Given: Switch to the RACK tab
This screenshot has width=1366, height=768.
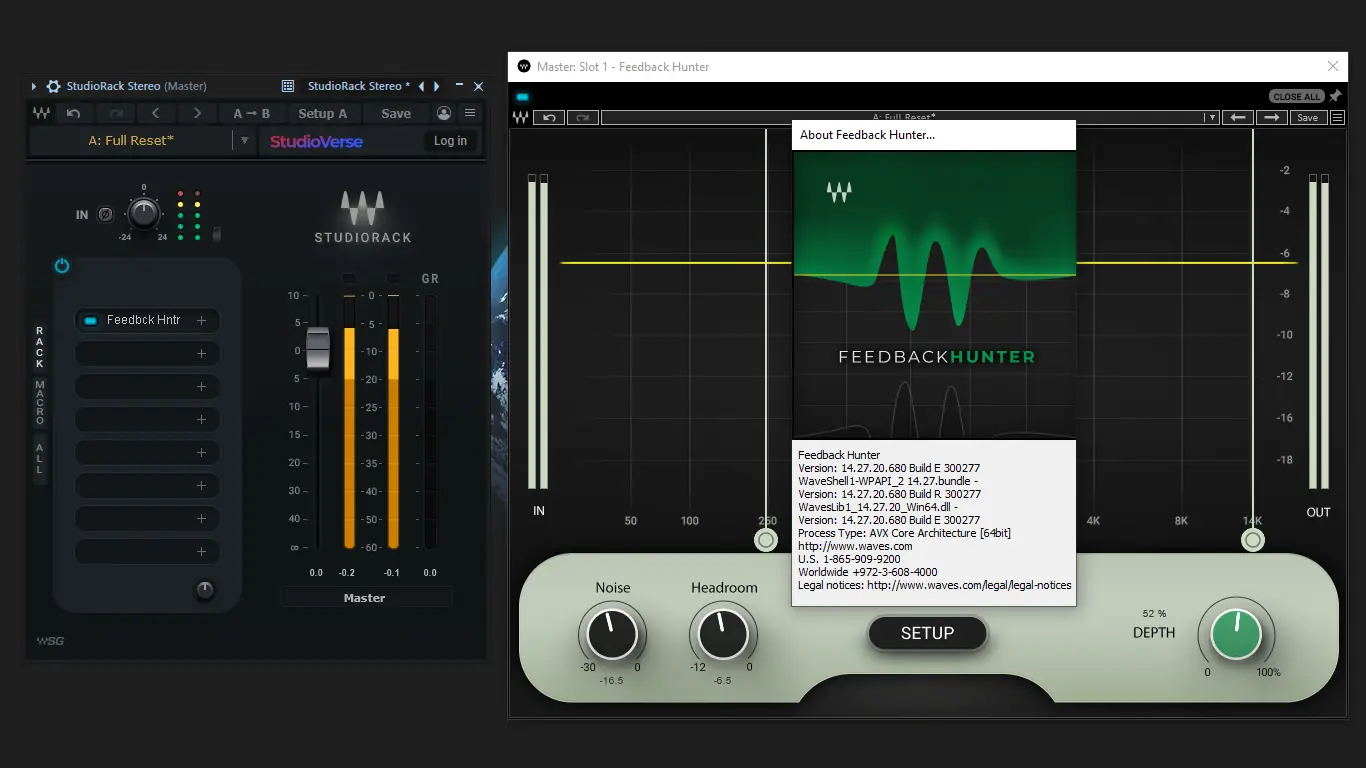Looking at the screenshot, I should coord(40,347).
